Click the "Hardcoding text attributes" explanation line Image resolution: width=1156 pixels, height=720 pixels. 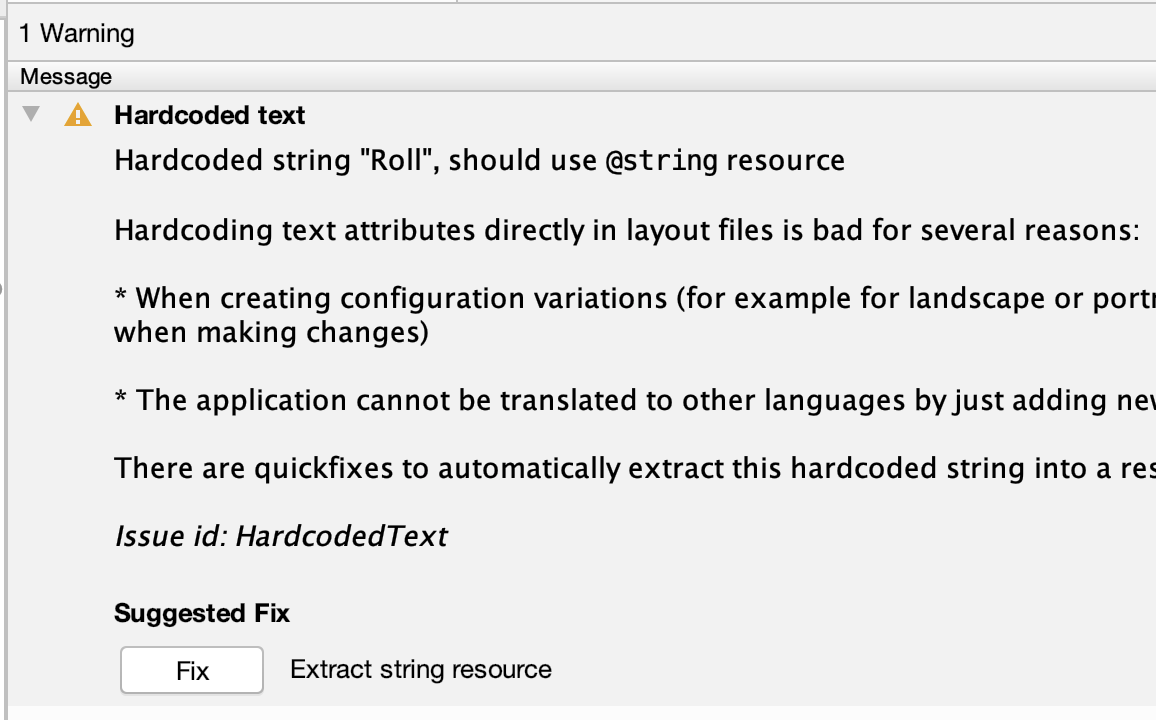point(627,231)
